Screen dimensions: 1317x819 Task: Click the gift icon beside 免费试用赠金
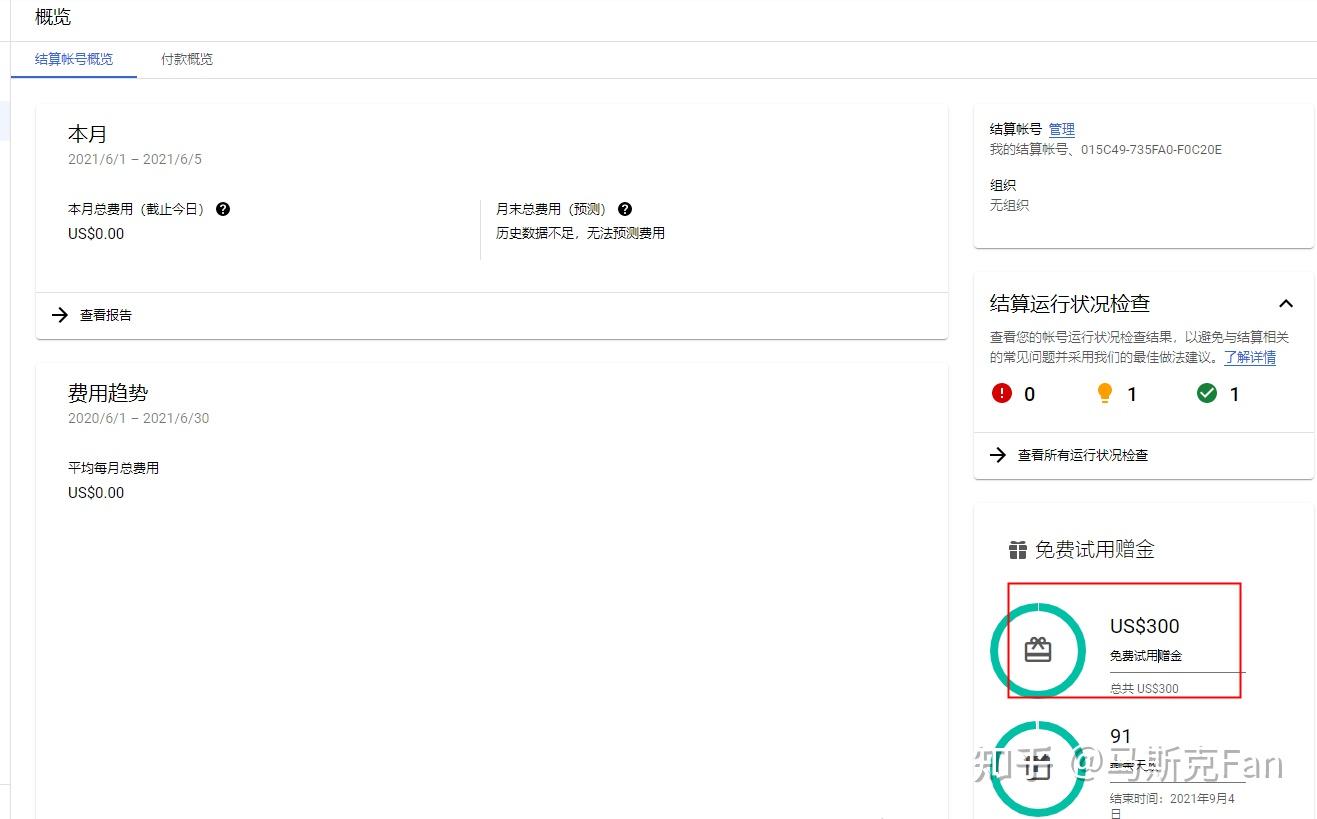pos(1018,550)
